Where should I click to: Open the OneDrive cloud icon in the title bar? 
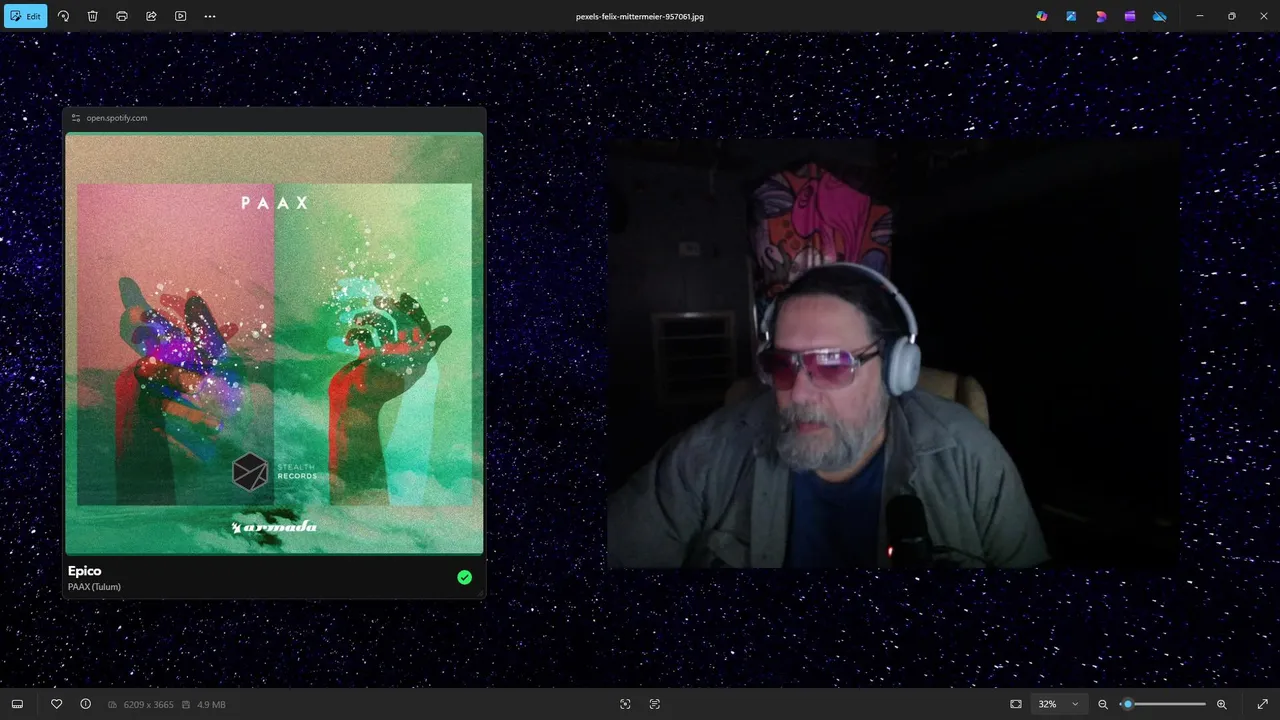pos(1160,16)
